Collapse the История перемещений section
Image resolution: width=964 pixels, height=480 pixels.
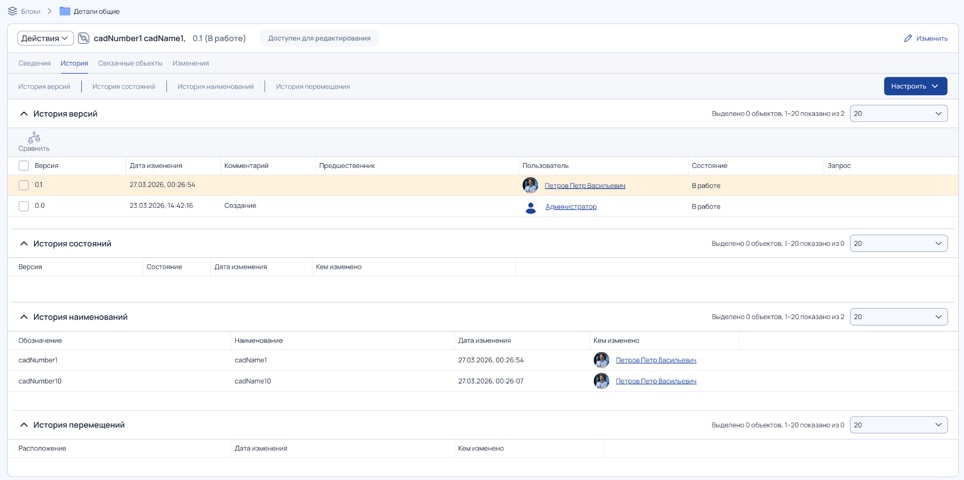[x=24, y=425]
